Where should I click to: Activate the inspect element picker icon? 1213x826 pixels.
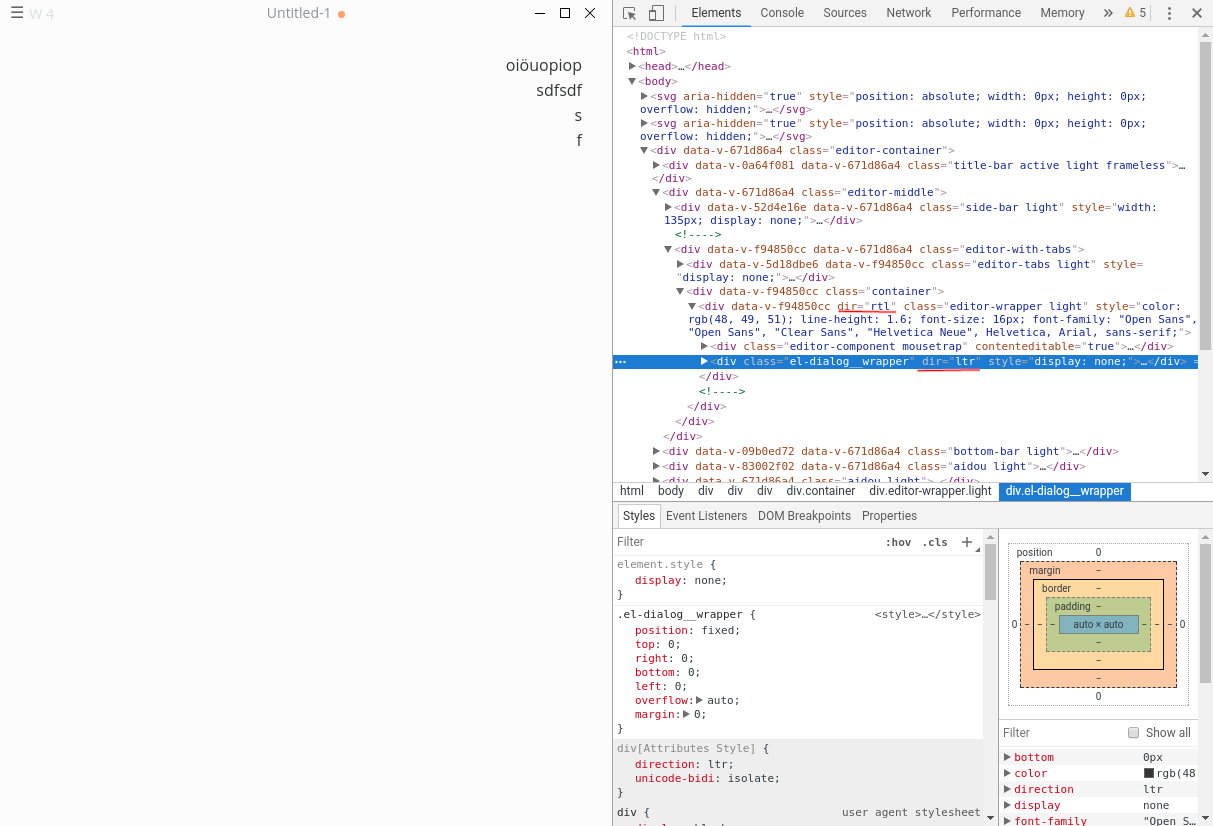[629, 13]
